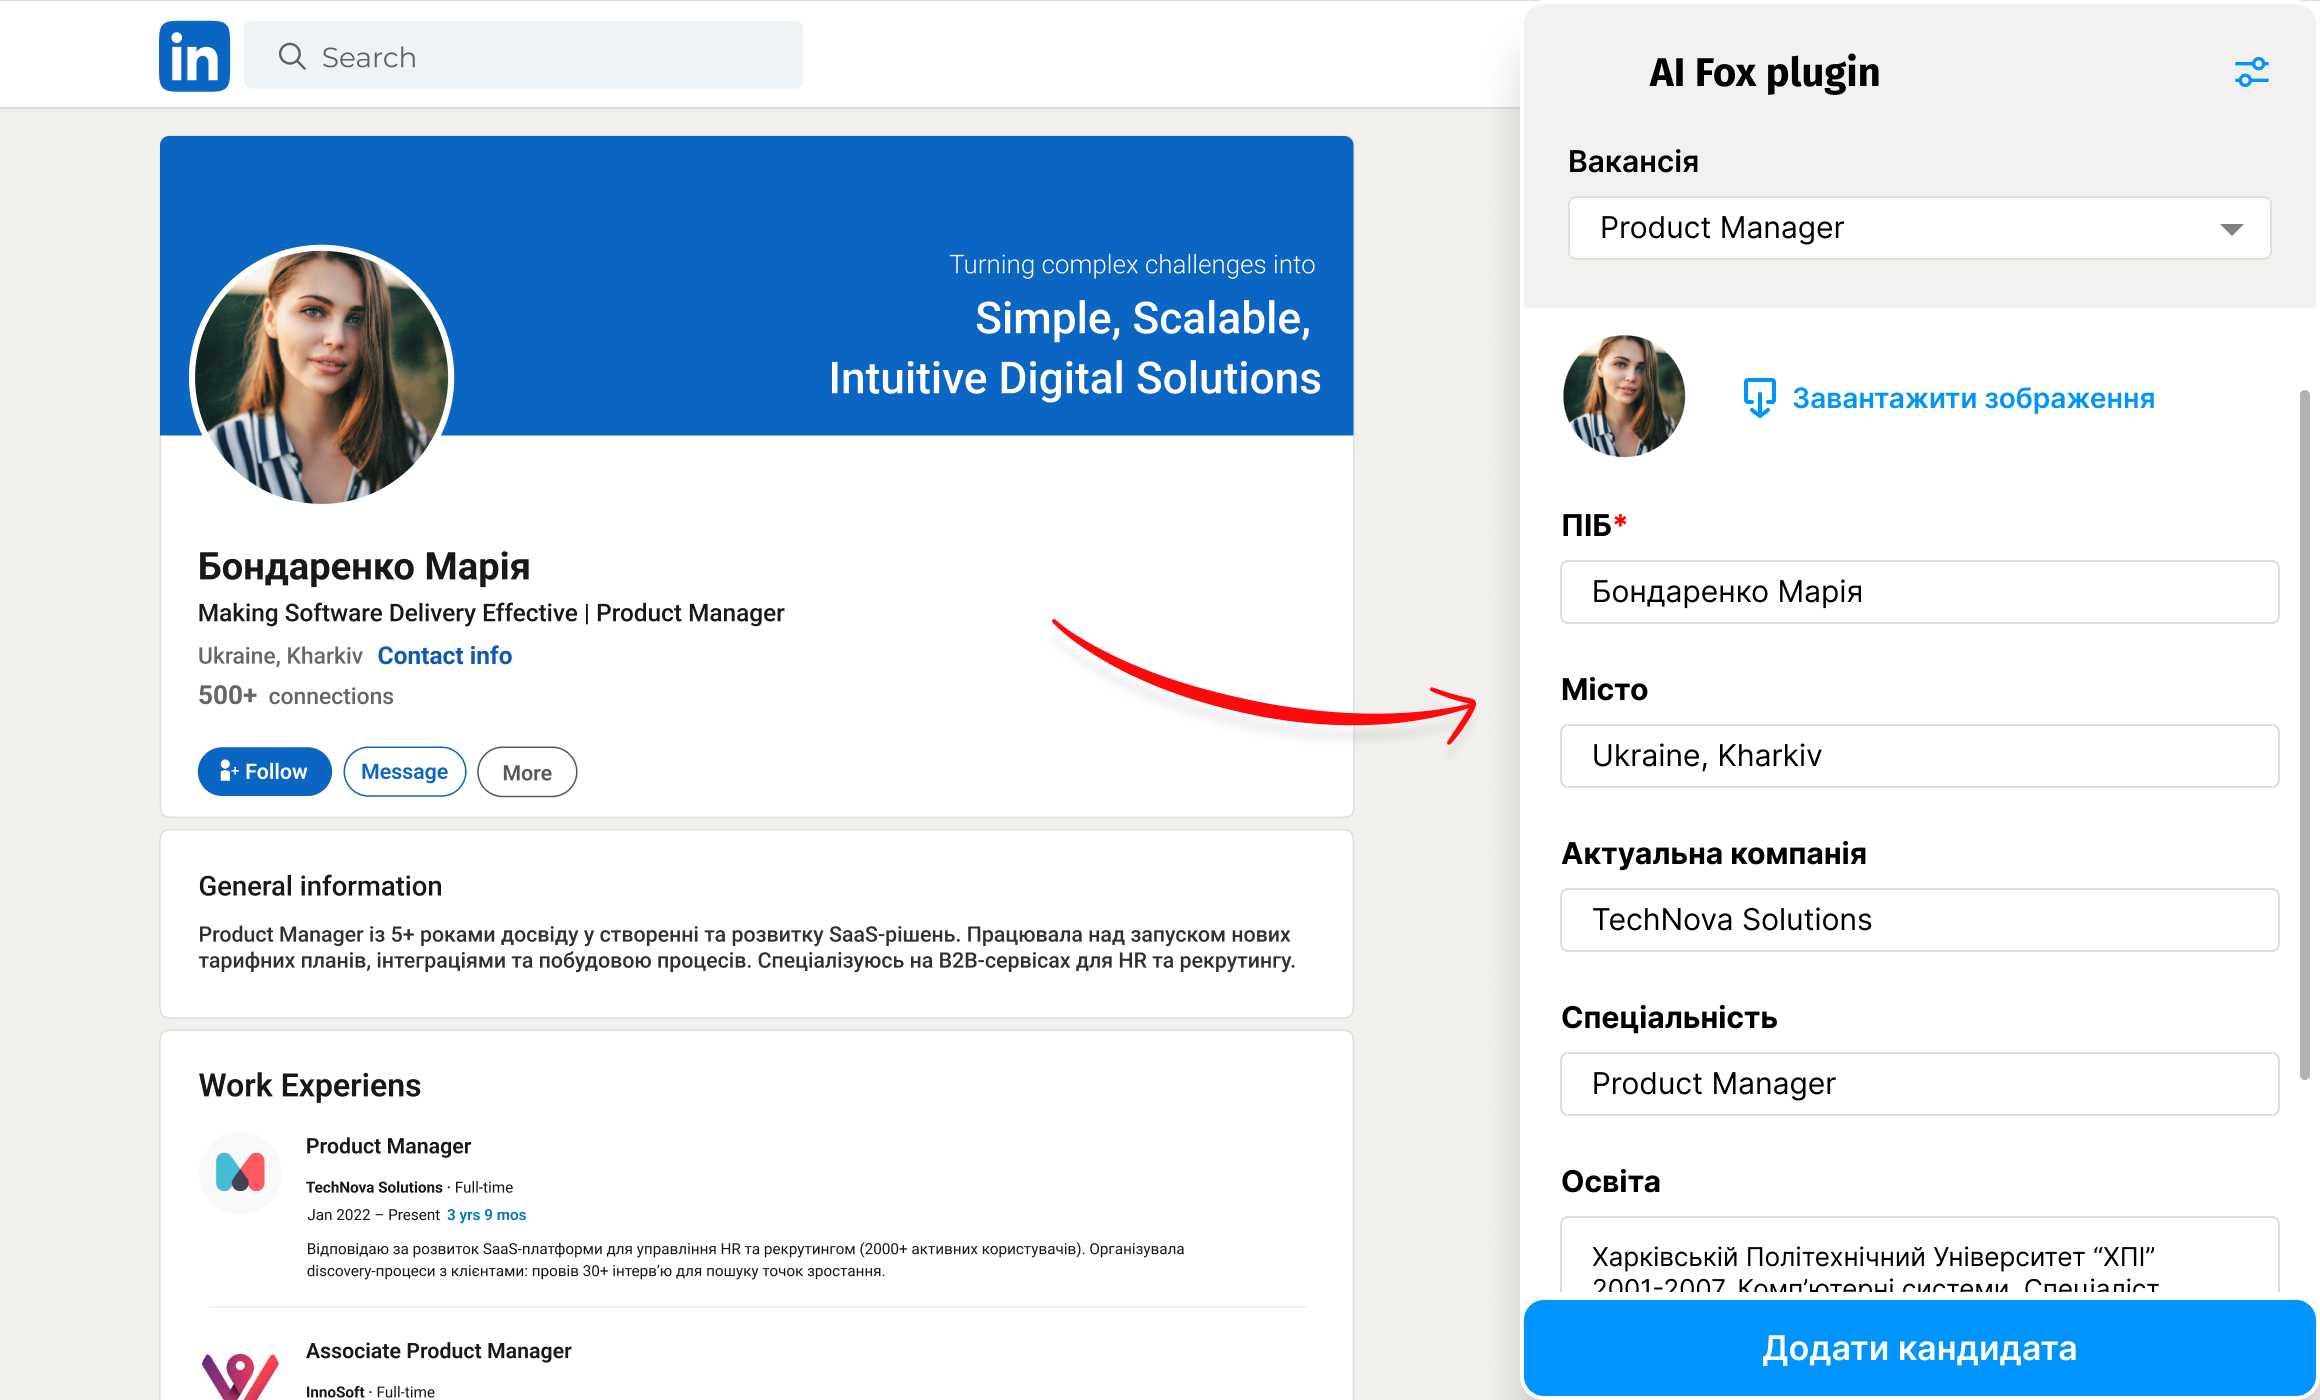Click the Завантажити зображення link
Screen dimensions: 2320x1400
(x=1973, y=398)
